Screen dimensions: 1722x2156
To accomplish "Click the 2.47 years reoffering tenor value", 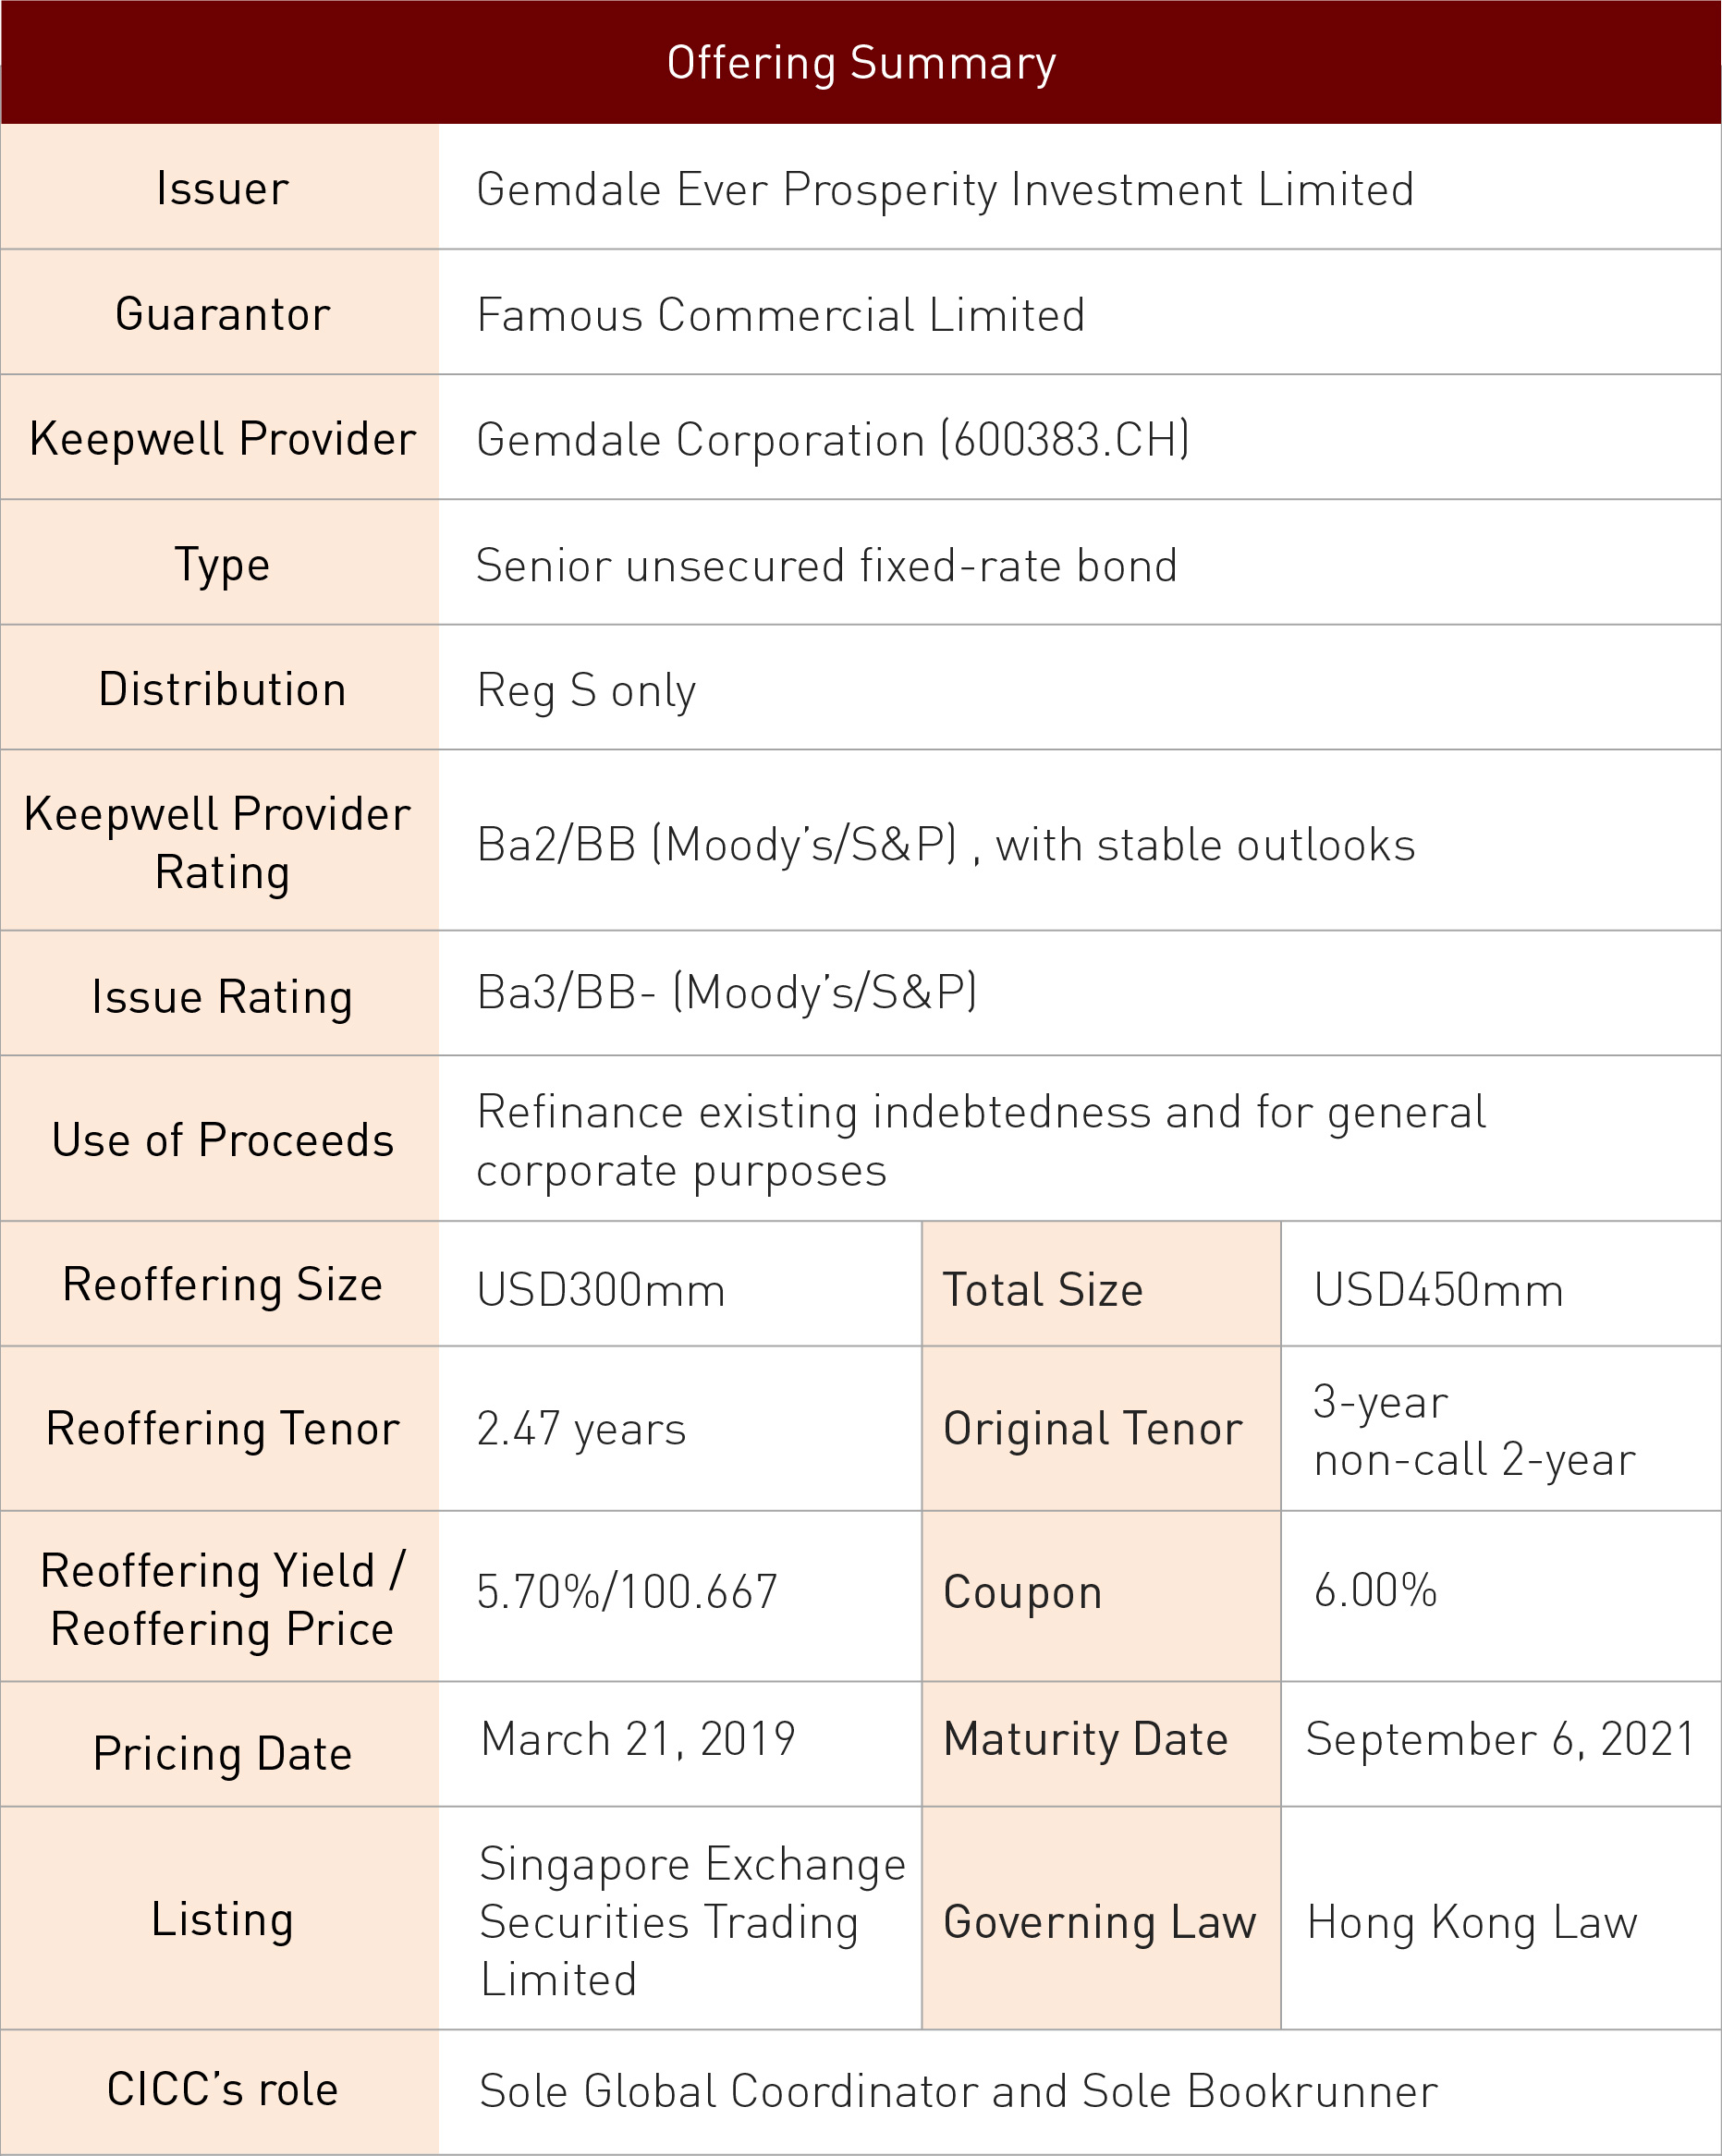I will (x=582, y=1429).
